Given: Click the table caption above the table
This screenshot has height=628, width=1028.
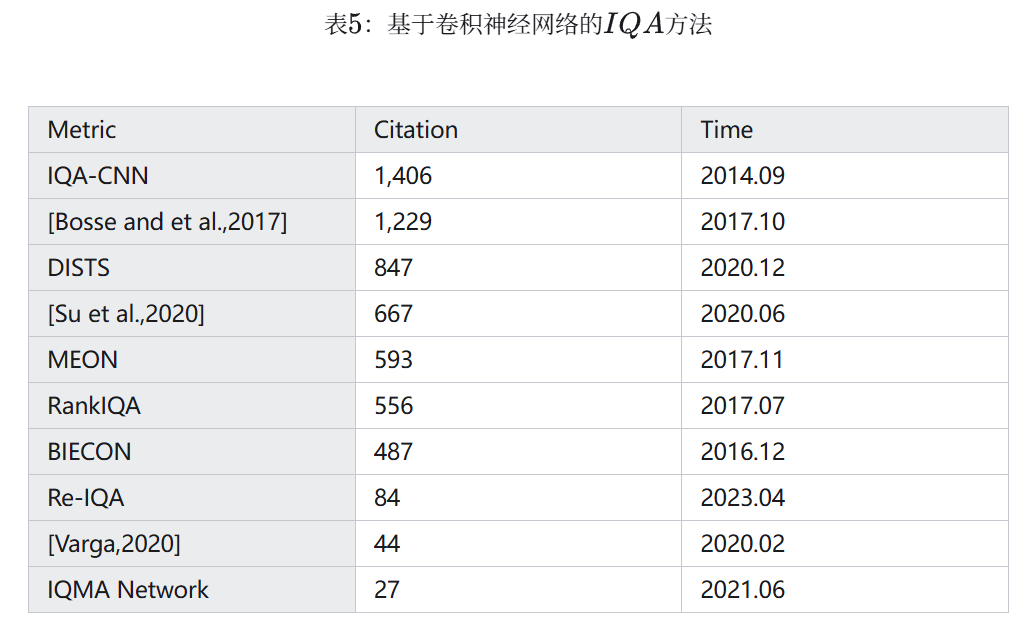Looking at the screenshot, I should [518, 25].
